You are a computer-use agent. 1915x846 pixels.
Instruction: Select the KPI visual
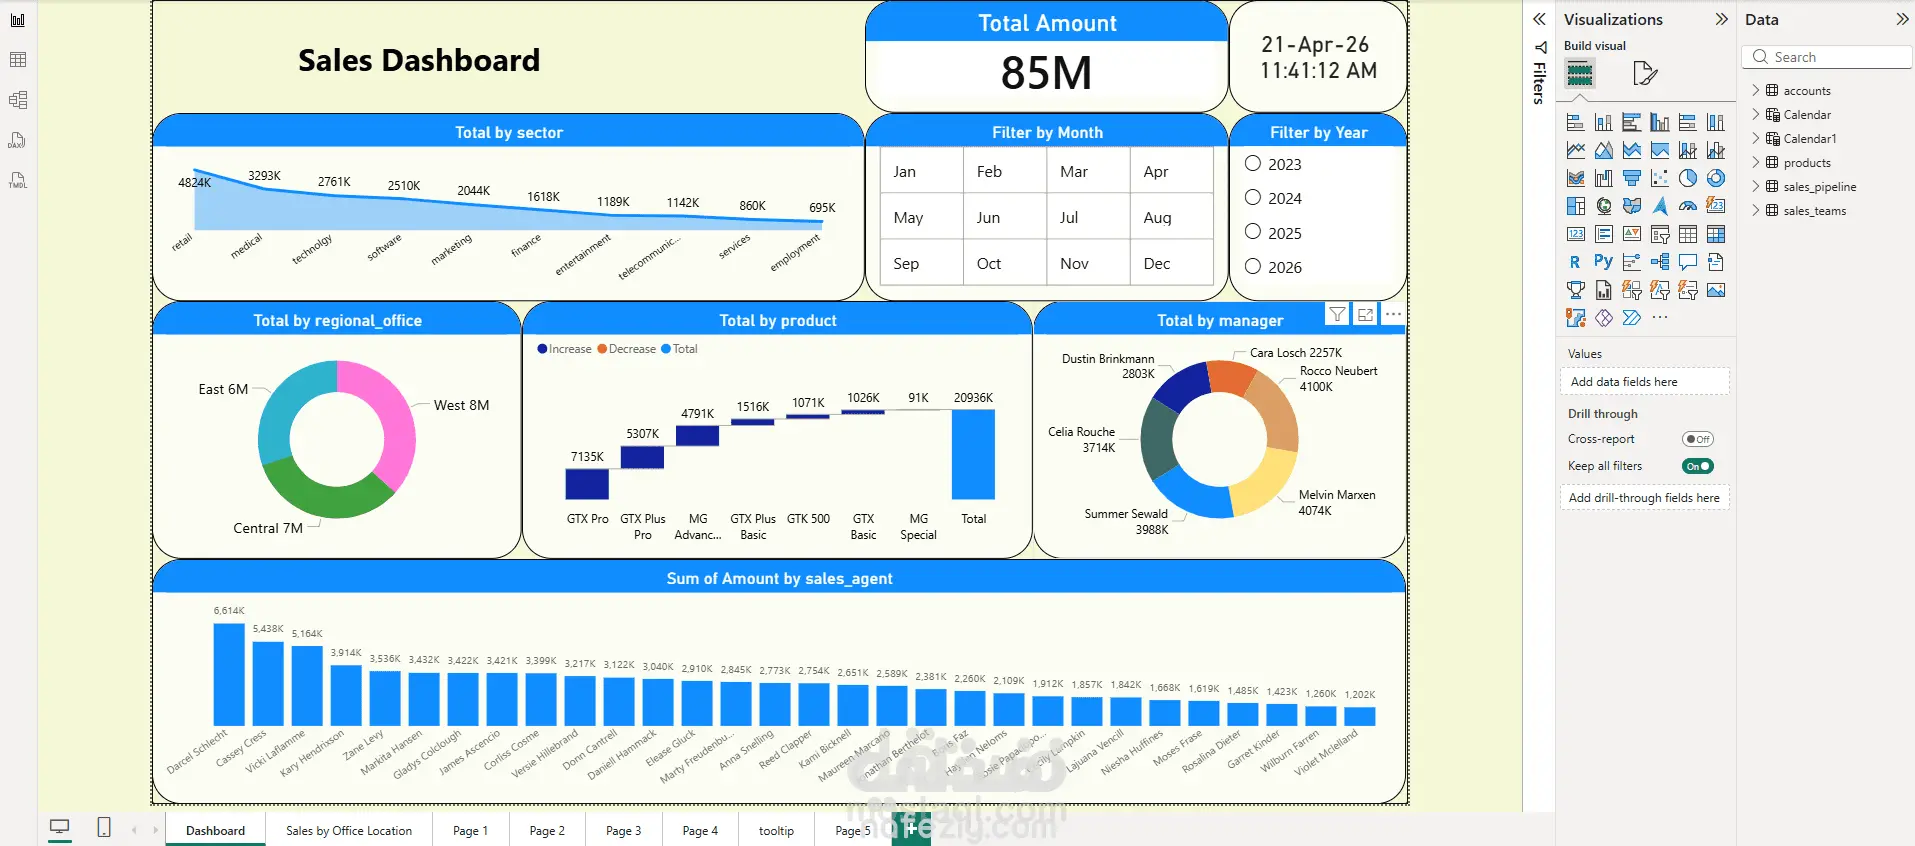(1631, 234)
